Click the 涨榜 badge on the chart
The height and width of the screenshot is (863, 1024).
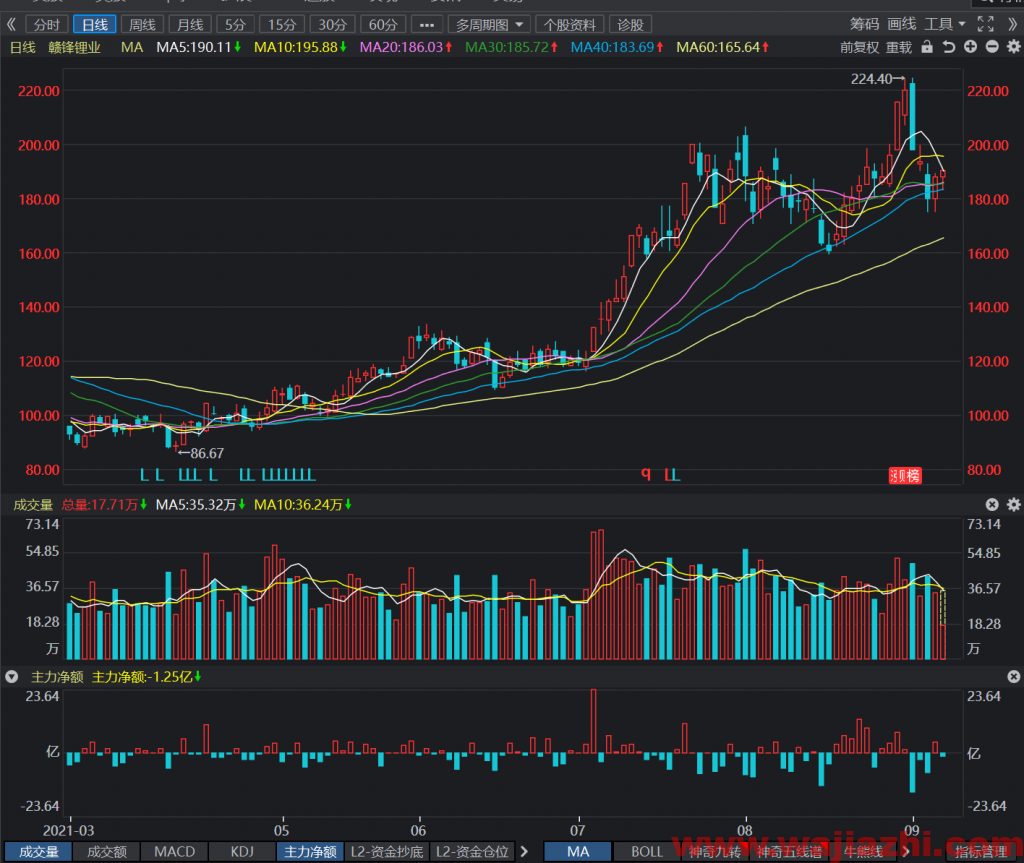pos(905,476)
